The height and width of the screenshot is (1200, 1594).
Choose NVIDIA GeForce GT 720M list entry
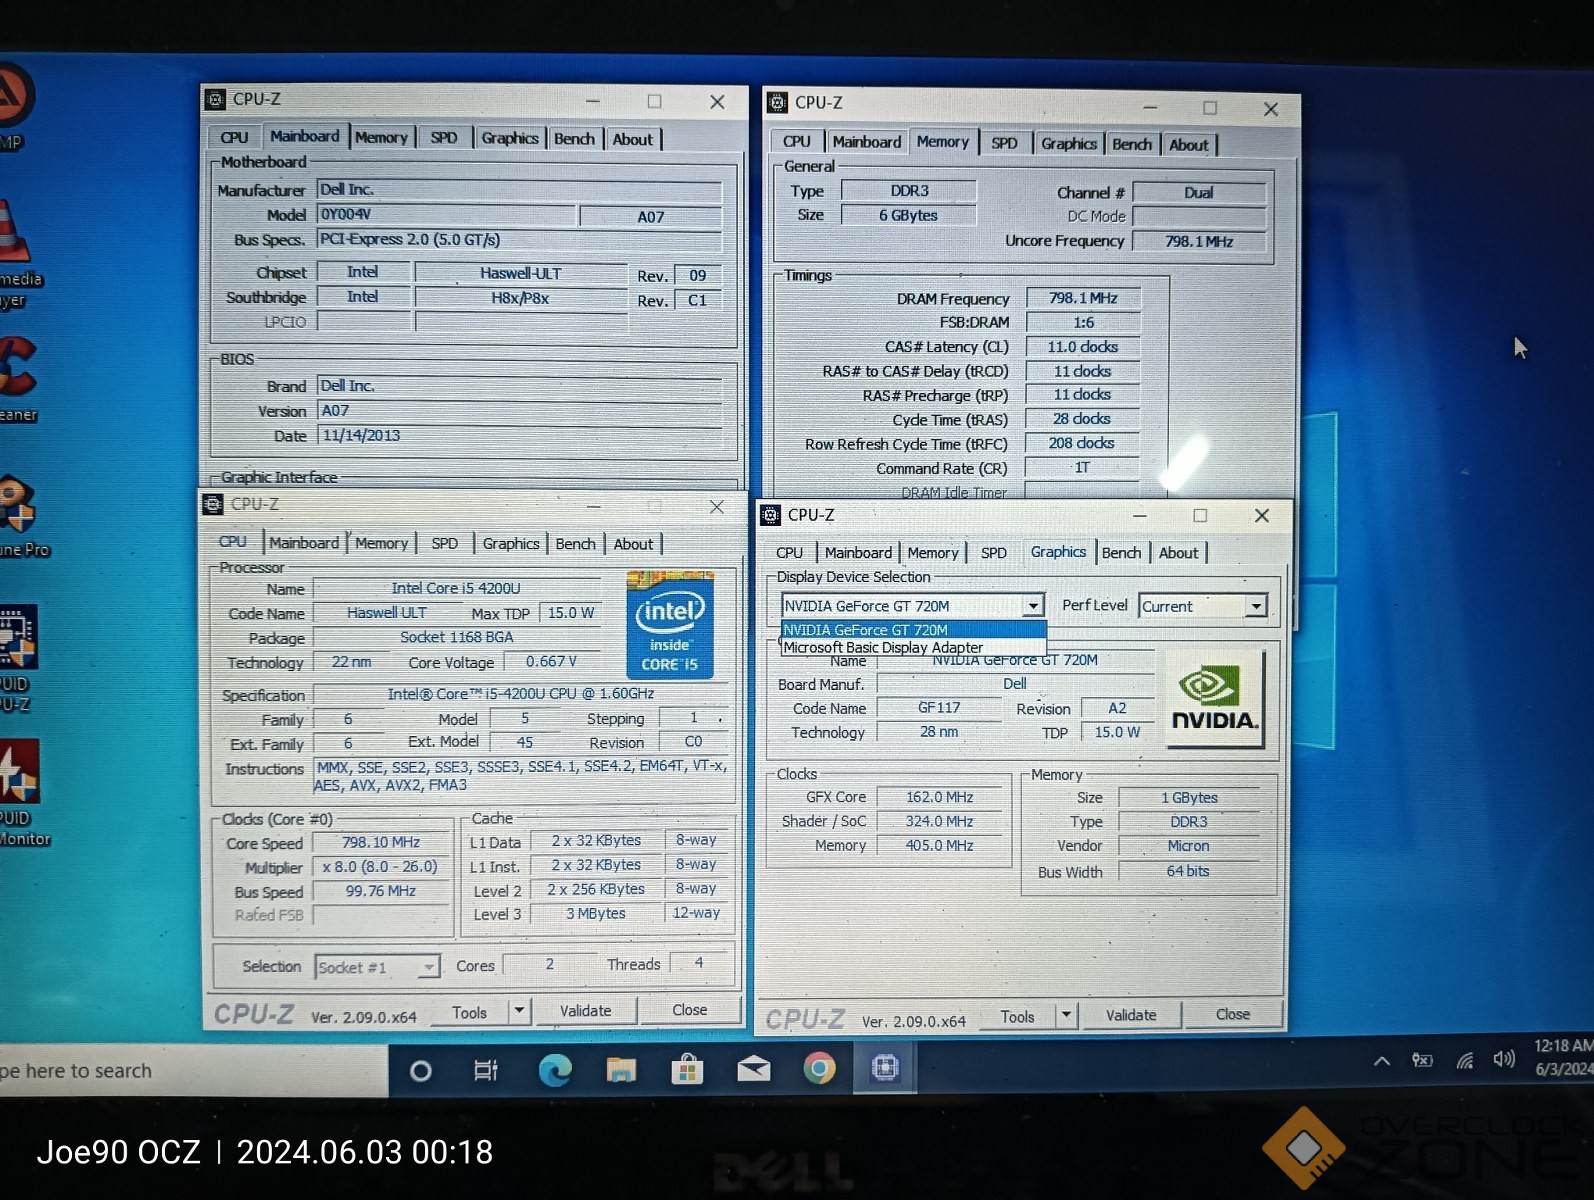pyautogui.click(x=913, y=629)
